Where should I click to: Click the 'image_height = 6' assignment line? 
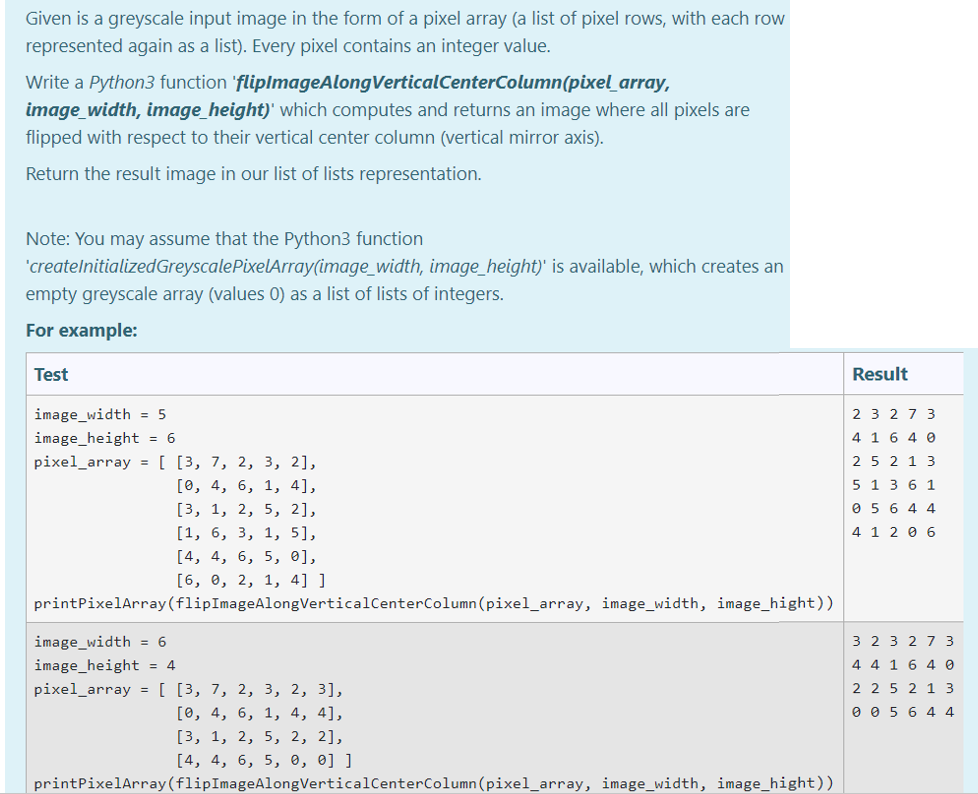[102, 437]
